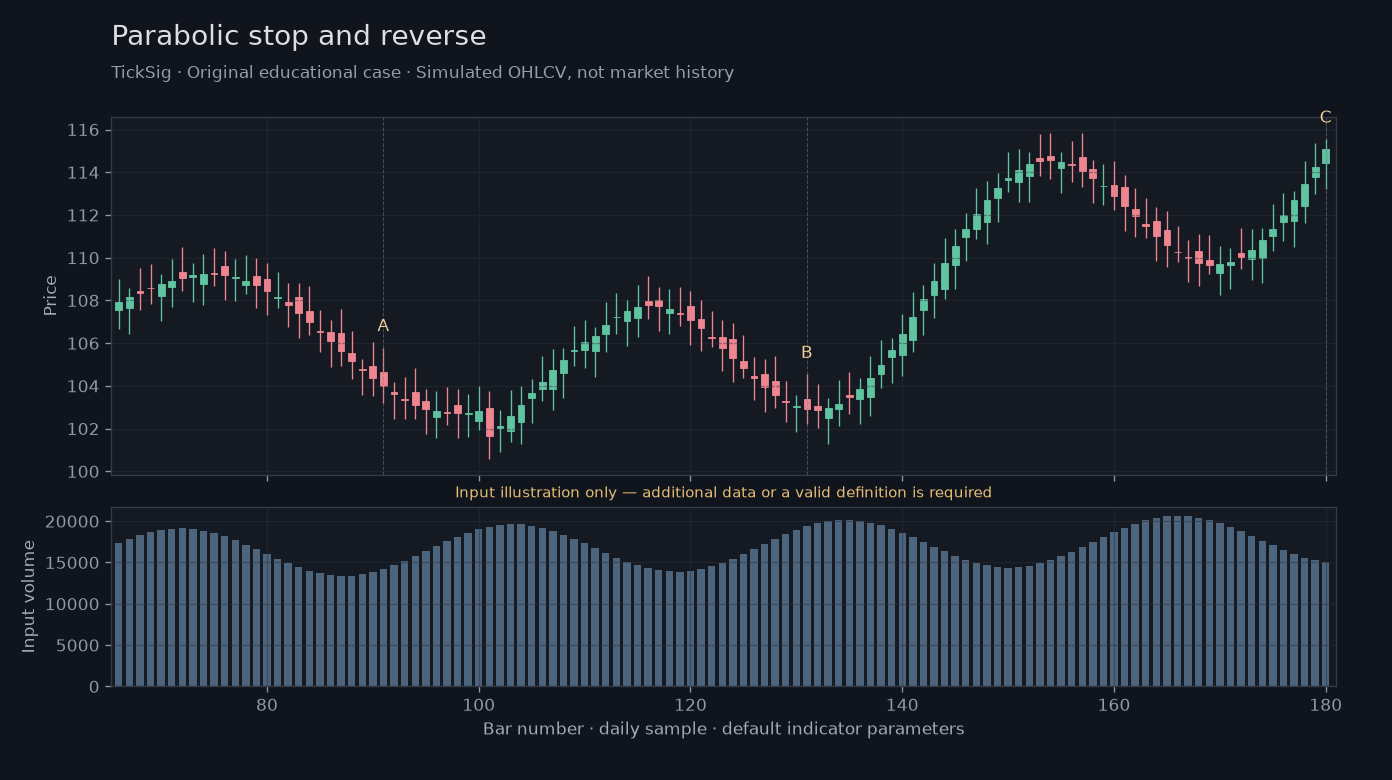Click the TickSig subtitle line under the title
The height and width of the screenshot is (780, 1392).
[422, 73]
